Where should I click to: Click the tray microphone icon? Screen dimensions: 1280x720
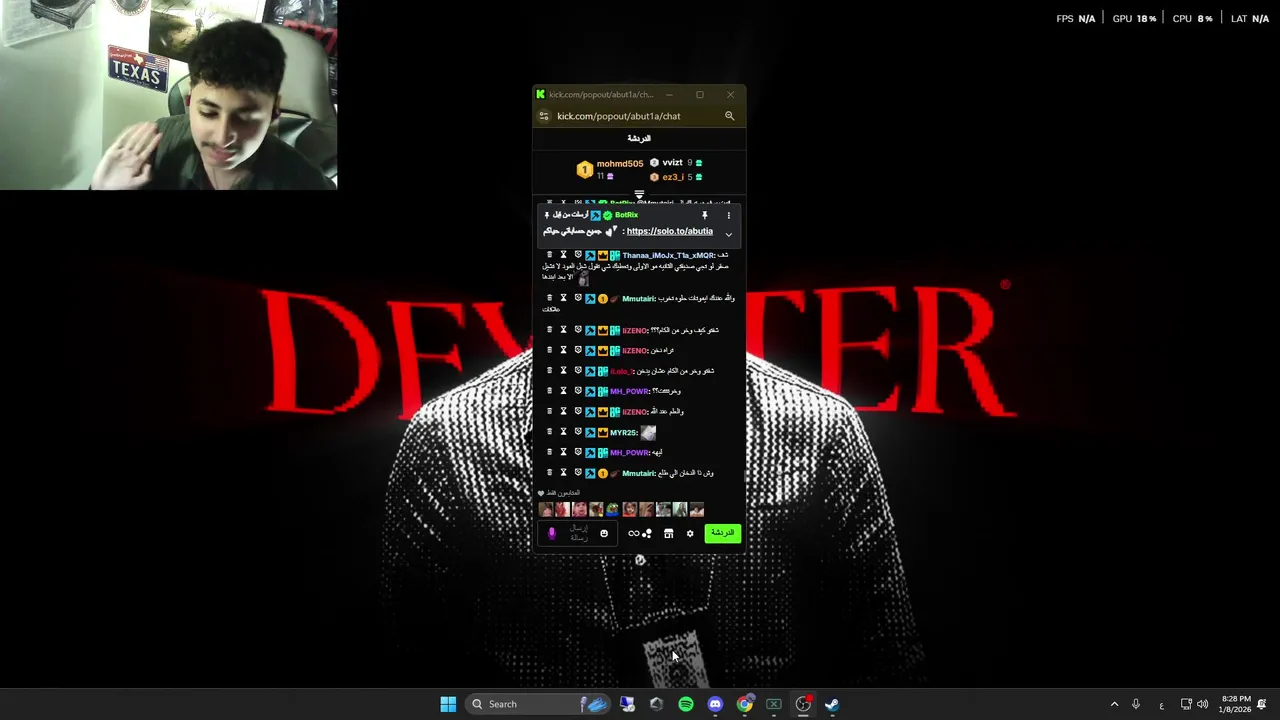(x=1136, y=704)
